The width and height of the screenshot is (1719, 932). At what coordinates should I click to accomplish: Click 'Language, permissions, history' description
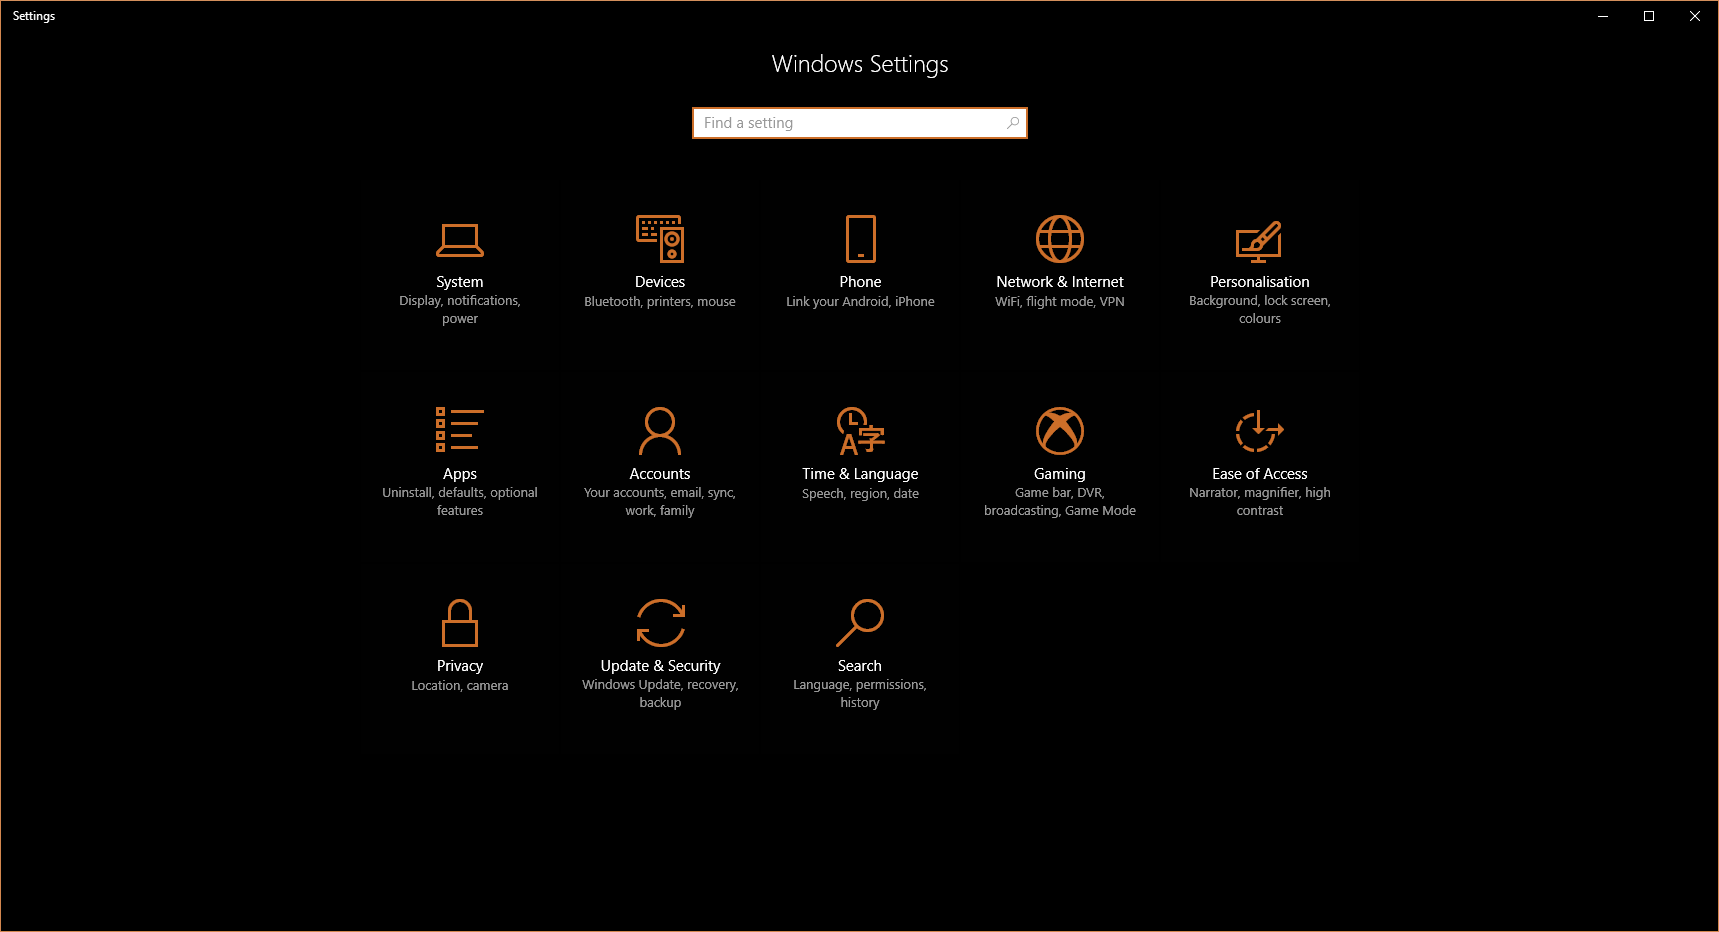860,694
